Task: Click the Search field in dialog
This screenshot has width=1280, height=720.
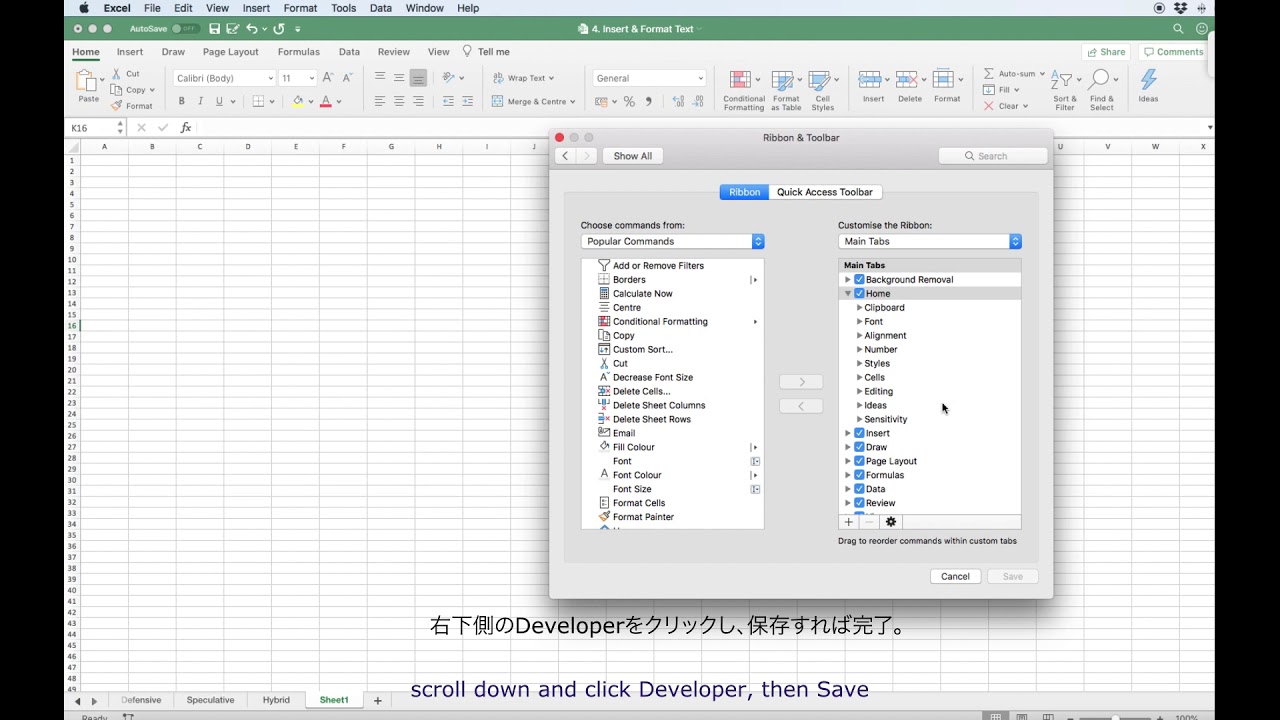Action: click(x=993, y=156)
